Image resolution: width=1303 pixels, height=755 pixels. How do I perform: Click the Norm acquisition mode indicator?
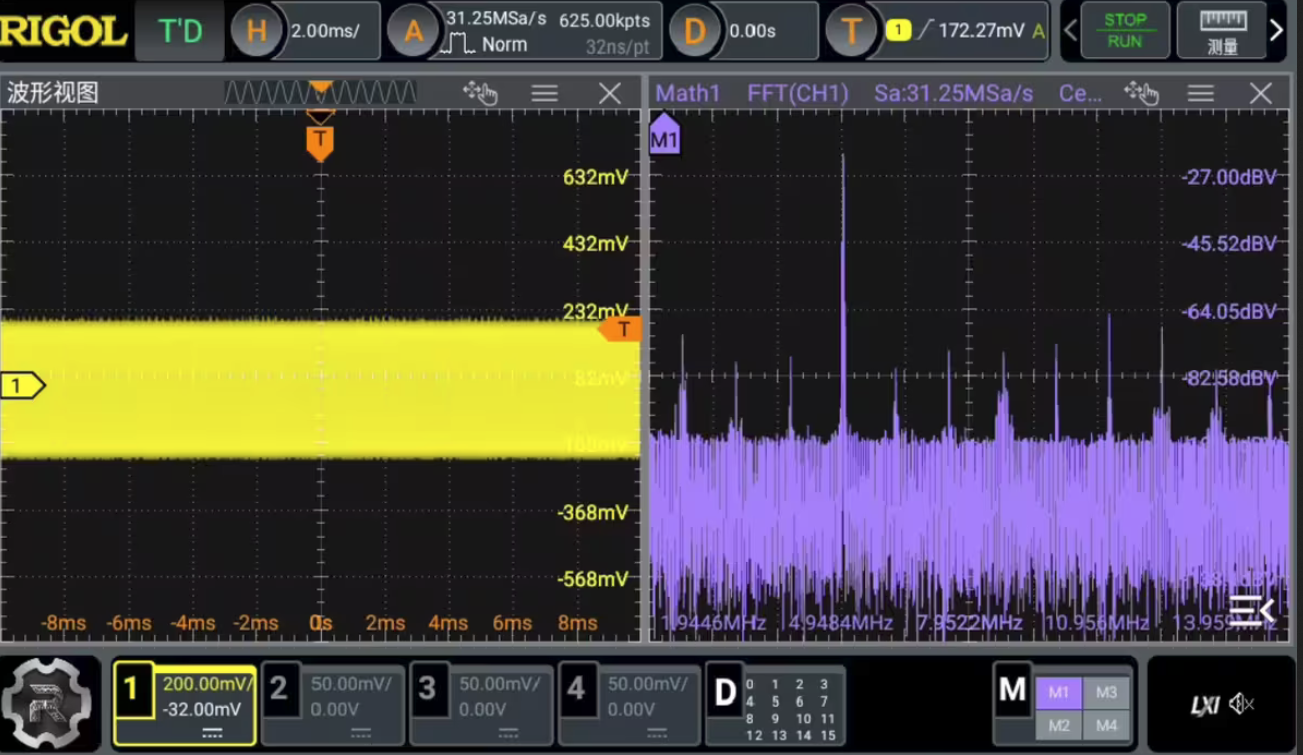[504, 44]
